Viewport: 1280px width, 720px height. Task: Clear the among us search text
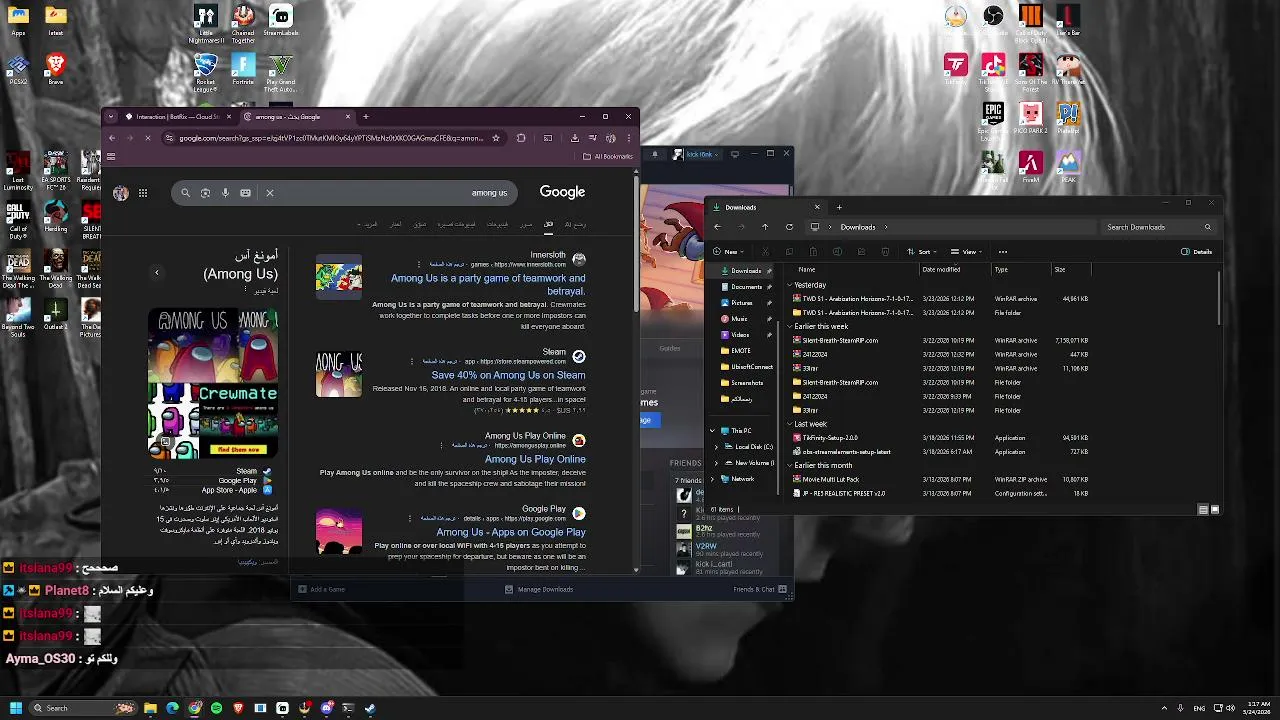coord(269,193)
